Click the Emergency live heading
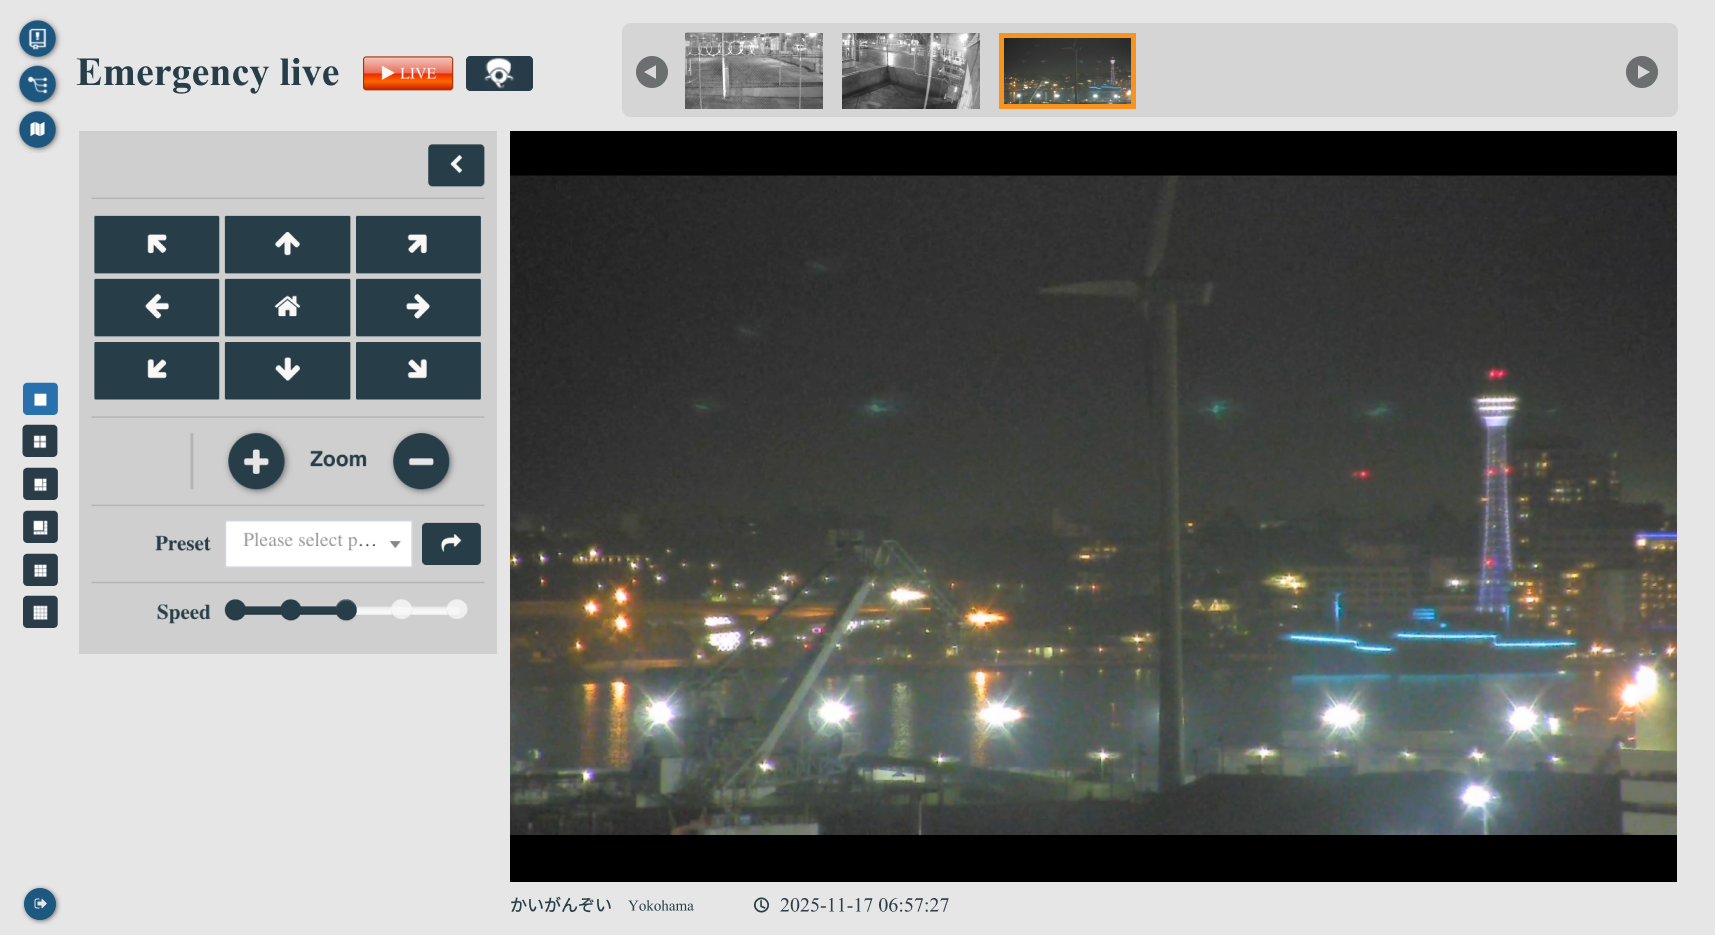The width and height of the screenshot is (1715, 935). click(208, 73)
